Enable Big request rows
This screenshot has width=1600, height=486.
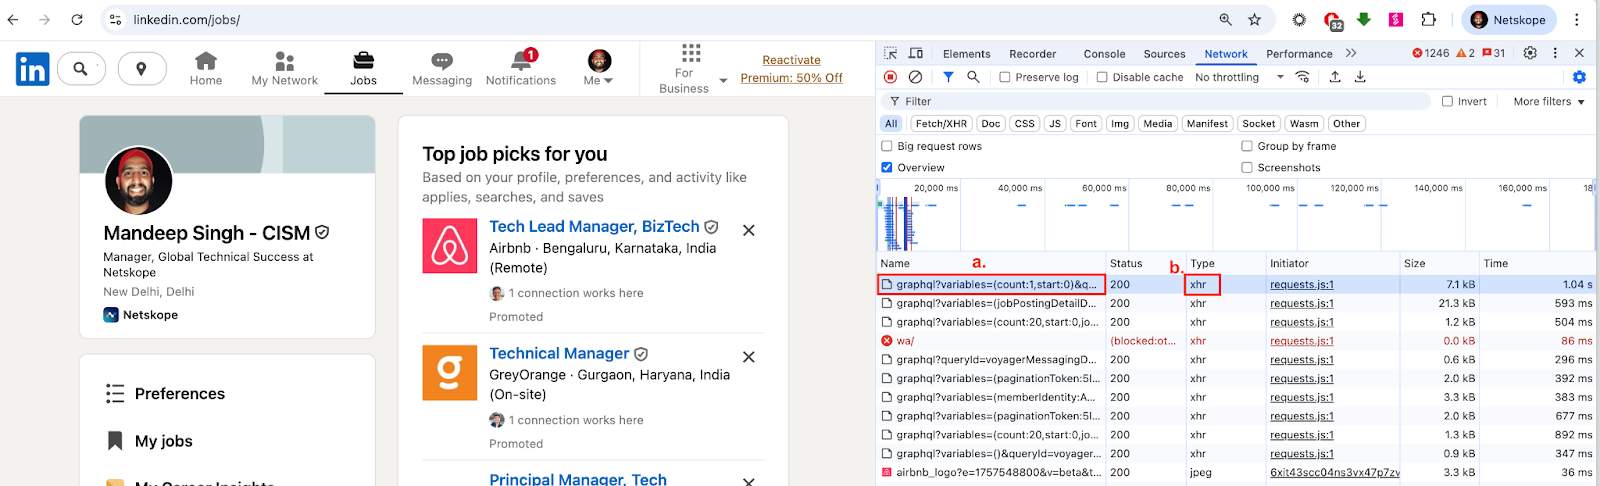(887, 146)
